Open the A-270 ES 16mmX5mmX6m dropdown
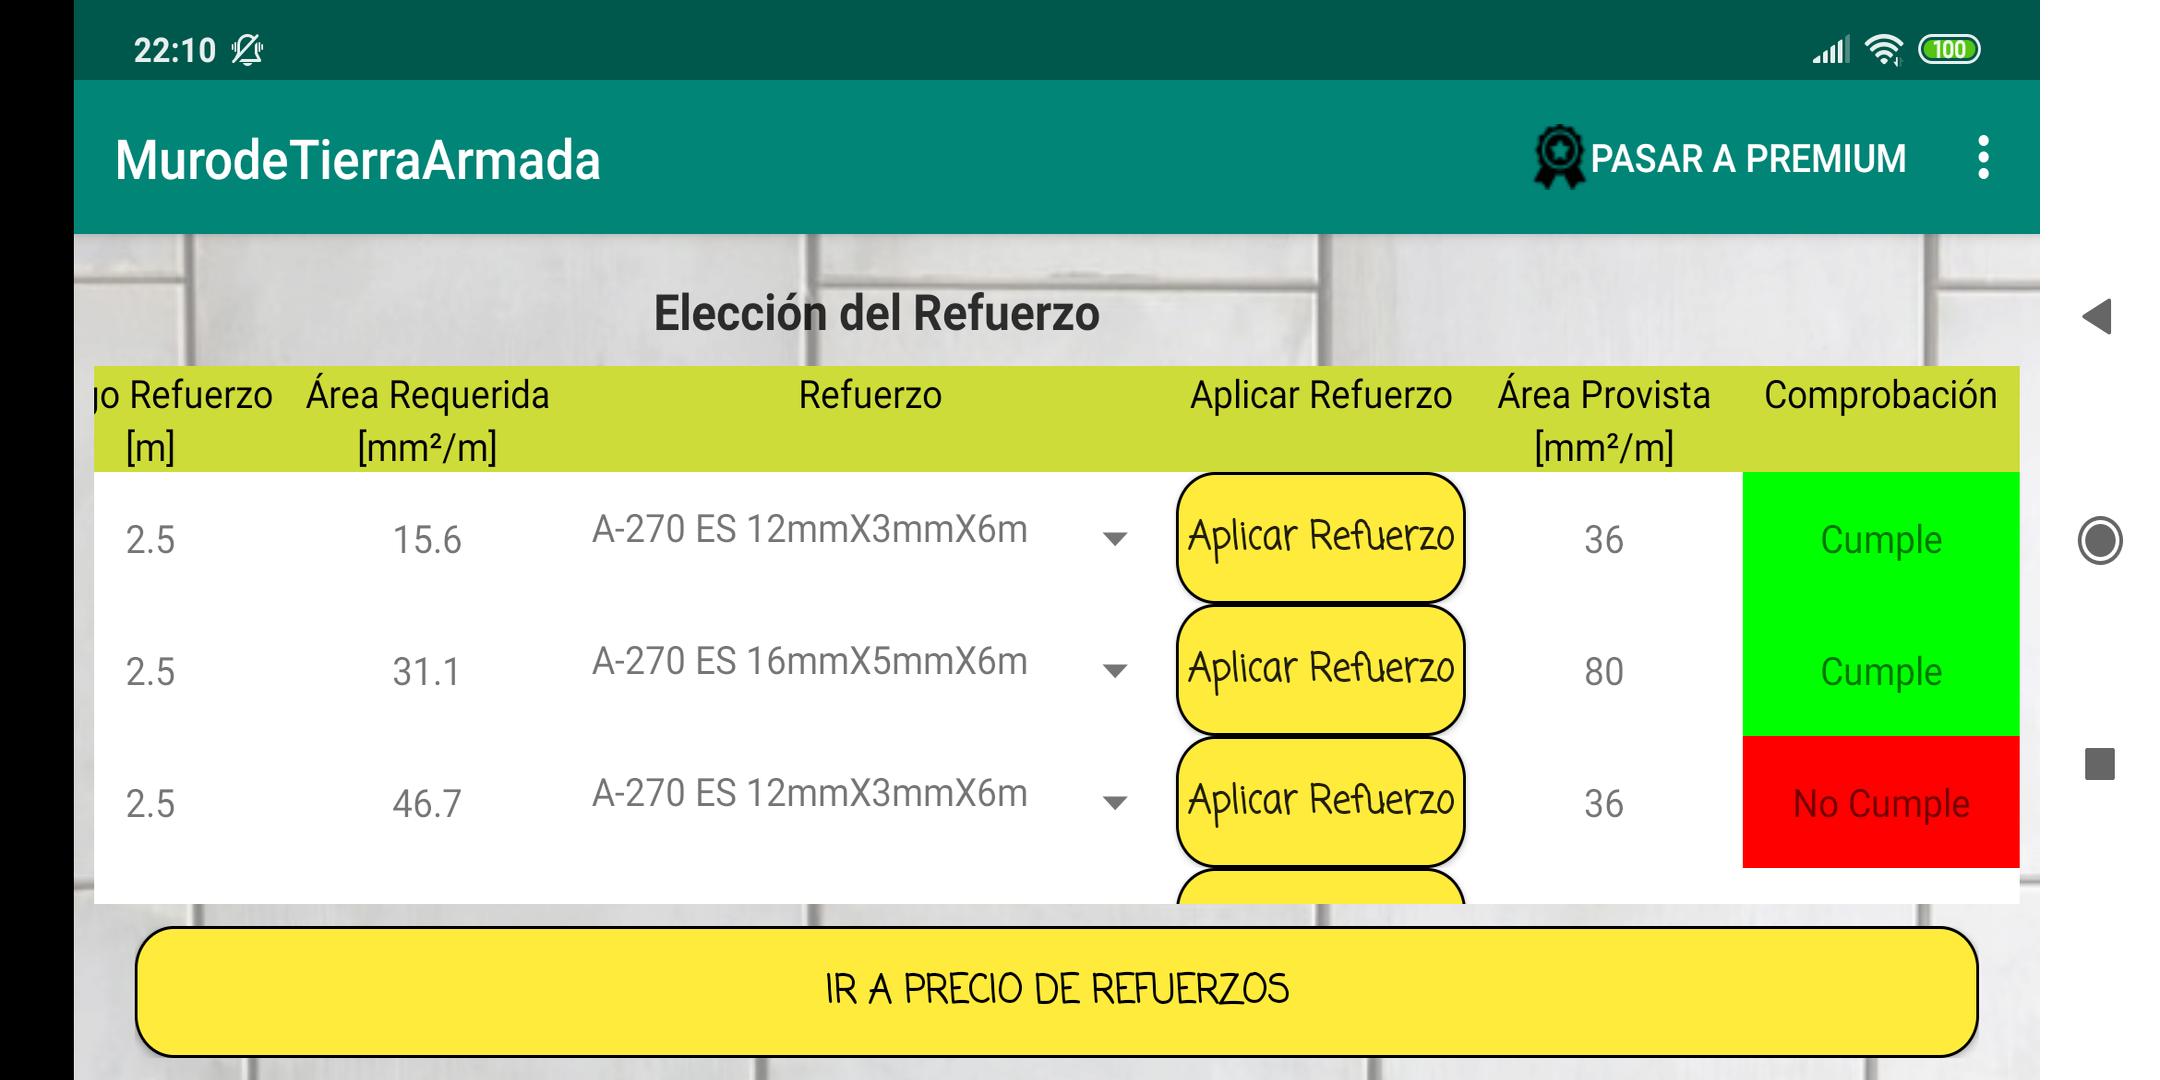The width and height of the screenshot is (2160, 1080). click(860, 664)
